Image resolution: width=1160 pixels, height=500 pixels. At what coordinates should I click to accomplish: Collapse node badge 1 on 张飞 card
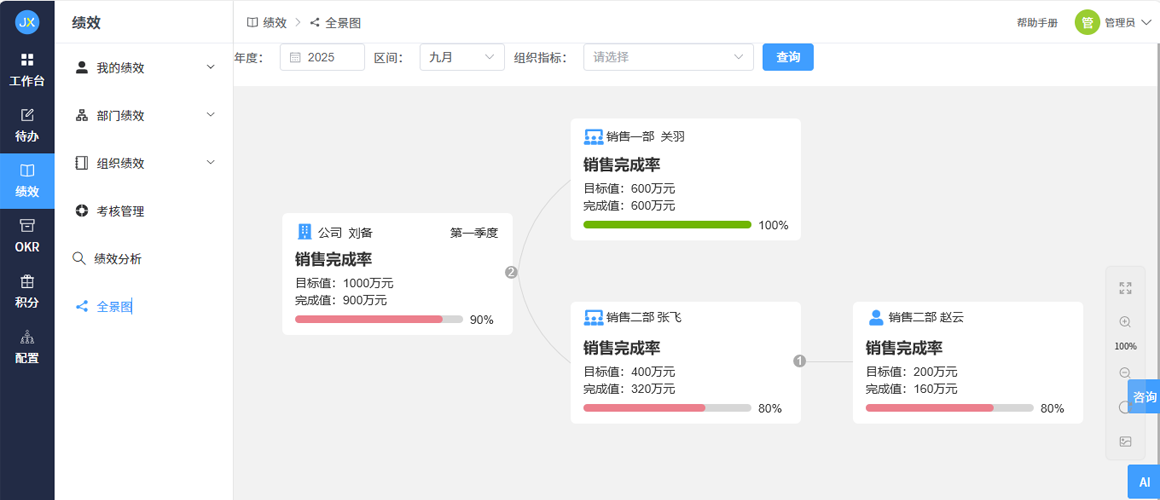(x=799, y=361)
